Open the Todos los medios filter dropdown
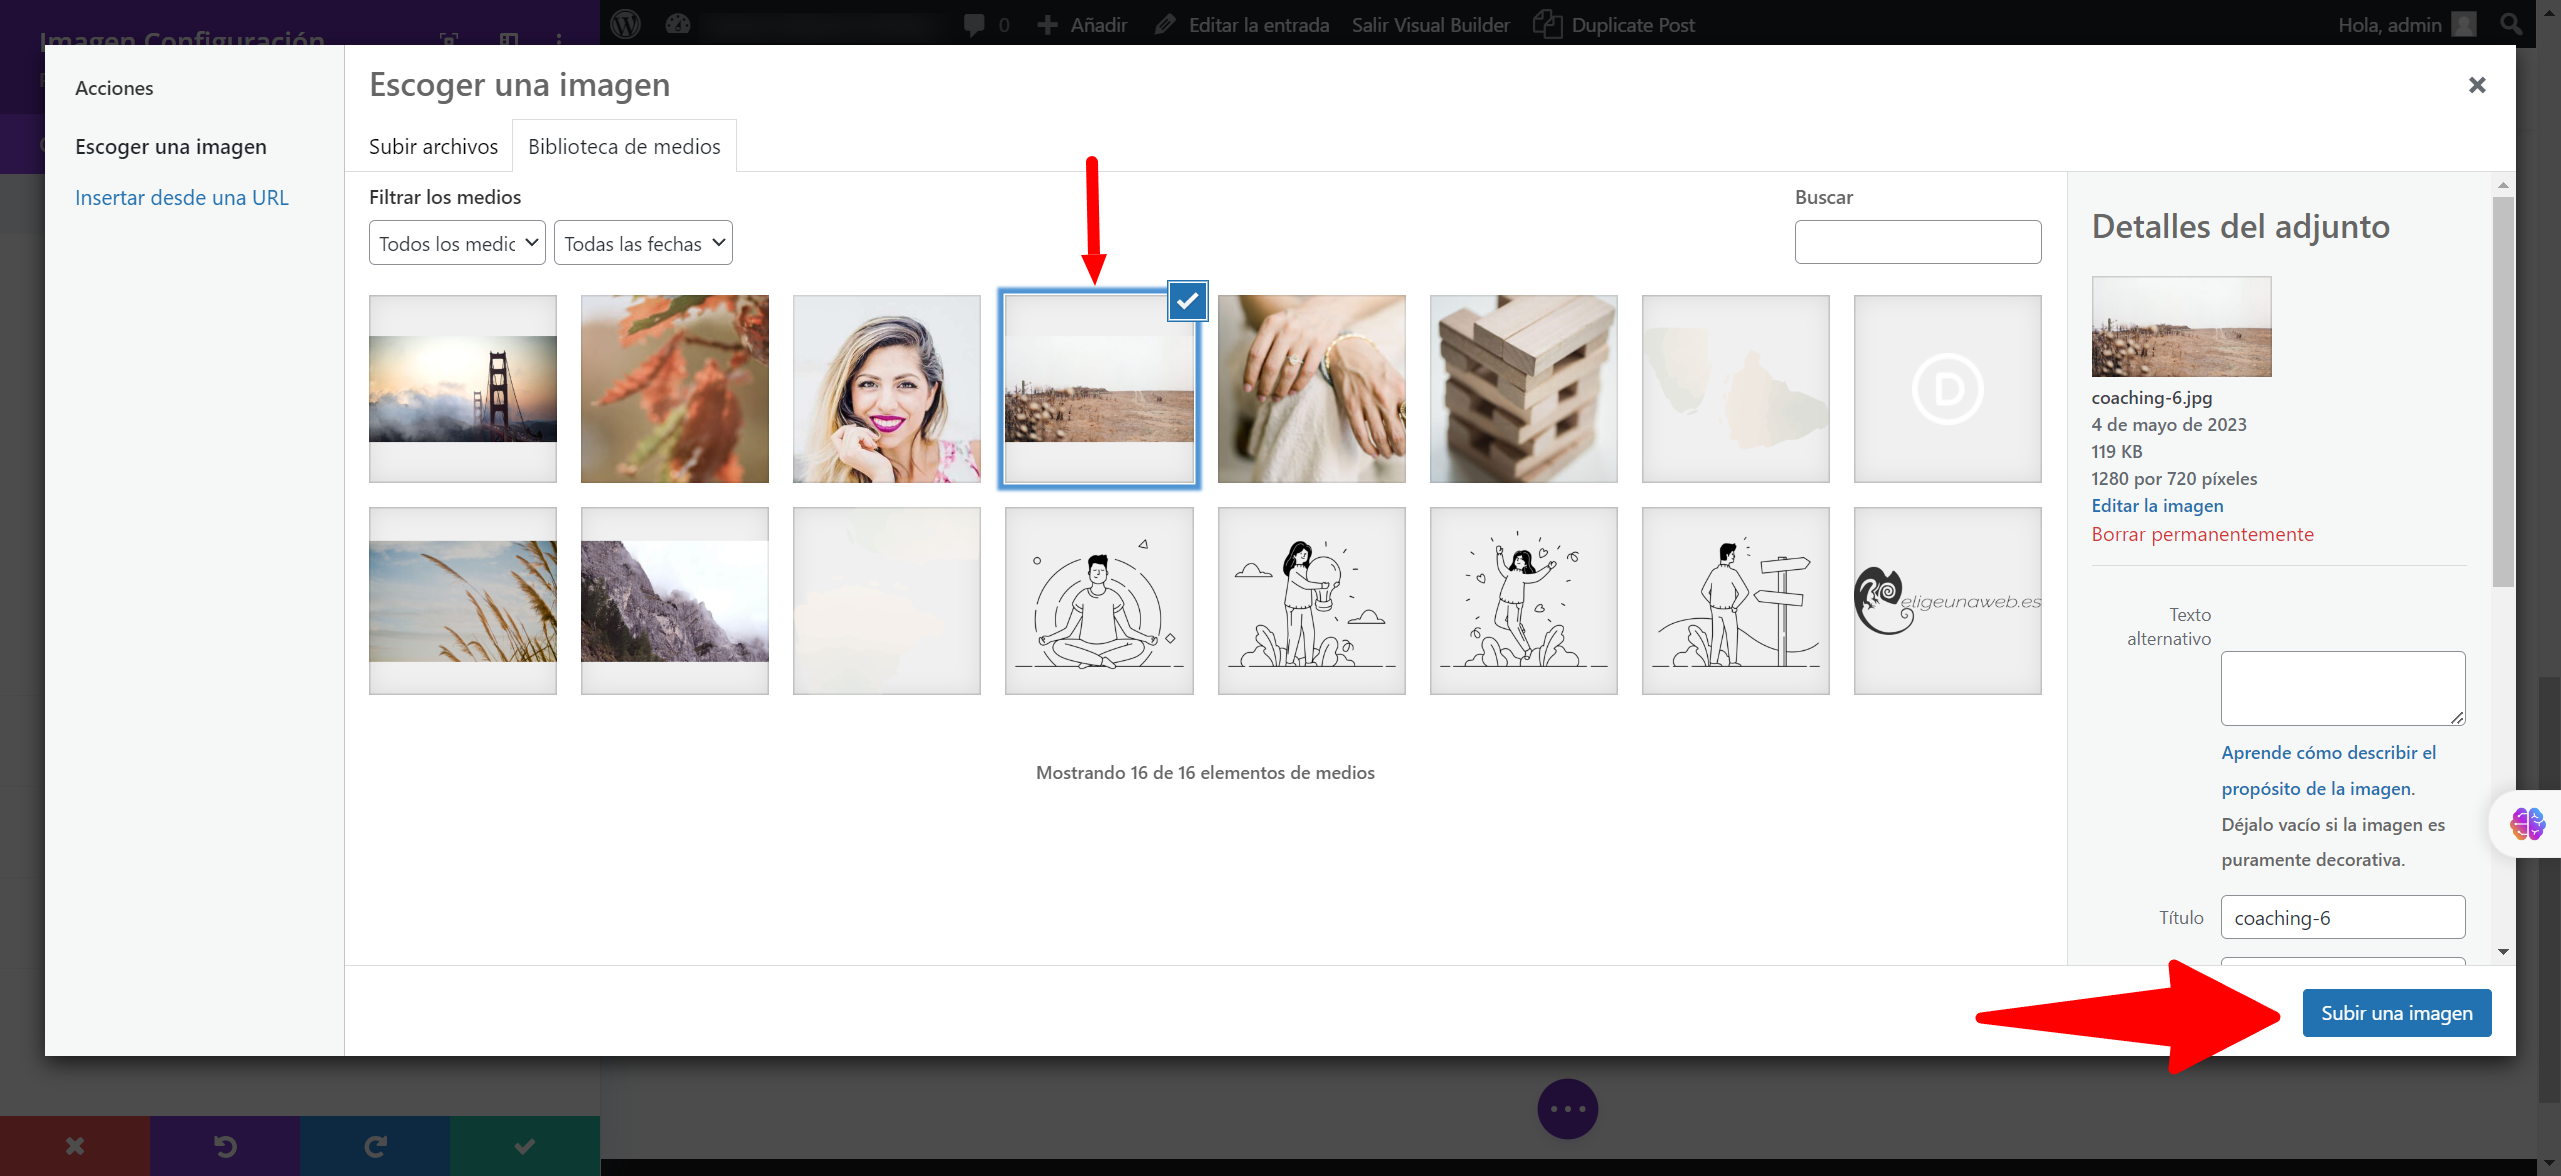The image size is (2561, 1176). pyautogui.click(x=457, y=243)
